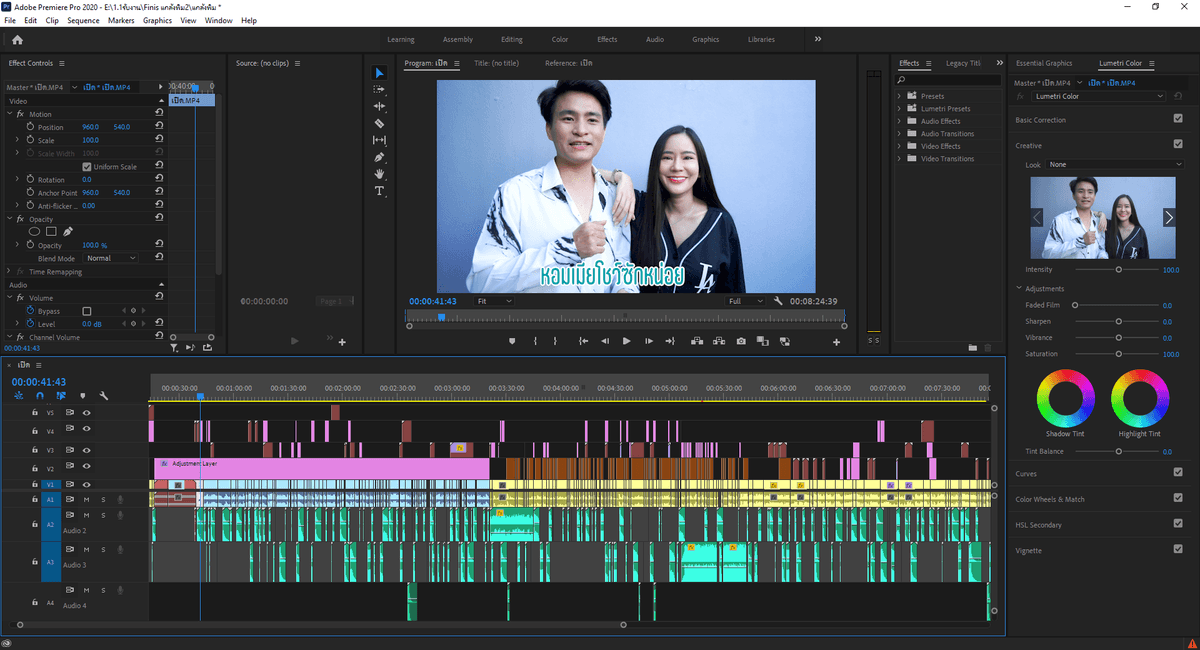
Task: Open the Color workspace
Action: (560, 39)
